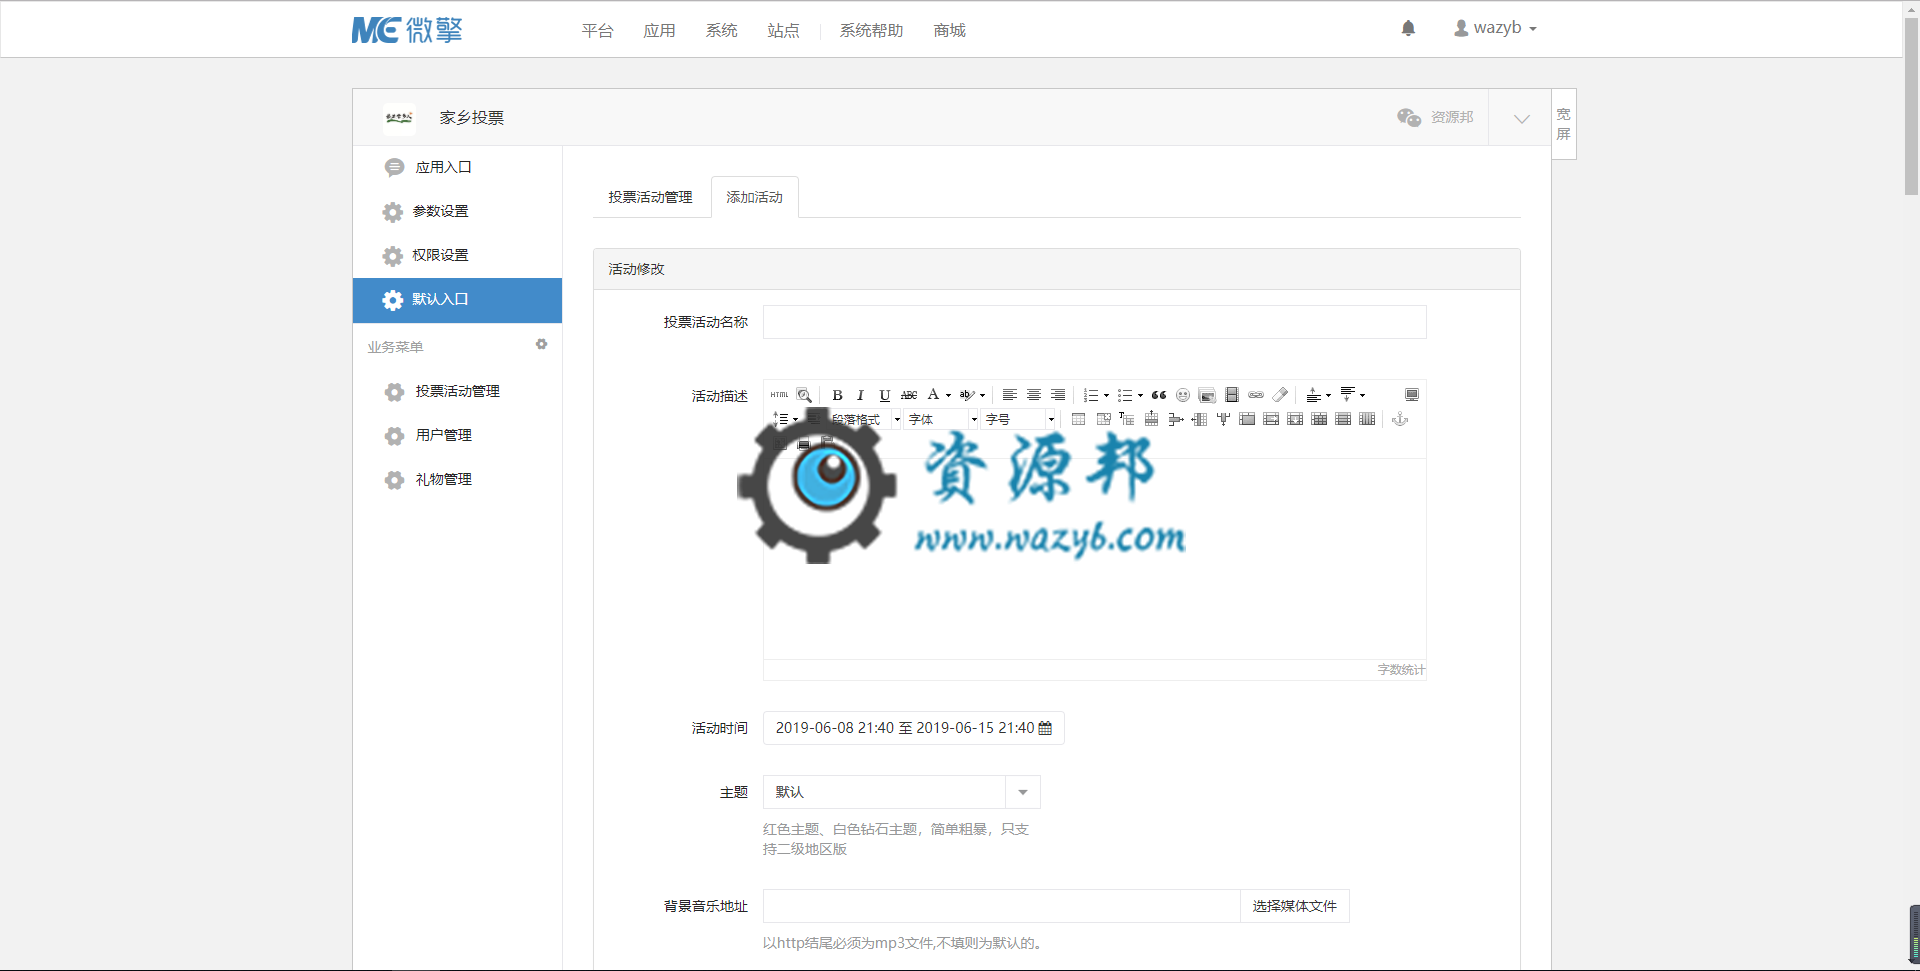
Task: Insert hyperlink chain icon
Action: 1256,395
